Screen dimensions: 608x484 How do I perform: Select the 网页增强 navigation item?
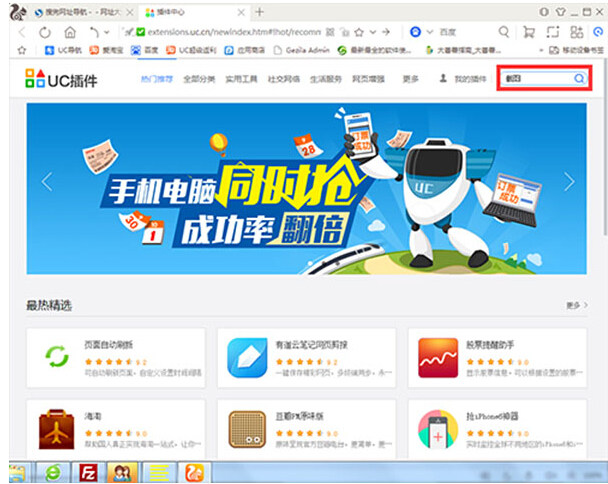pos(368,79)
